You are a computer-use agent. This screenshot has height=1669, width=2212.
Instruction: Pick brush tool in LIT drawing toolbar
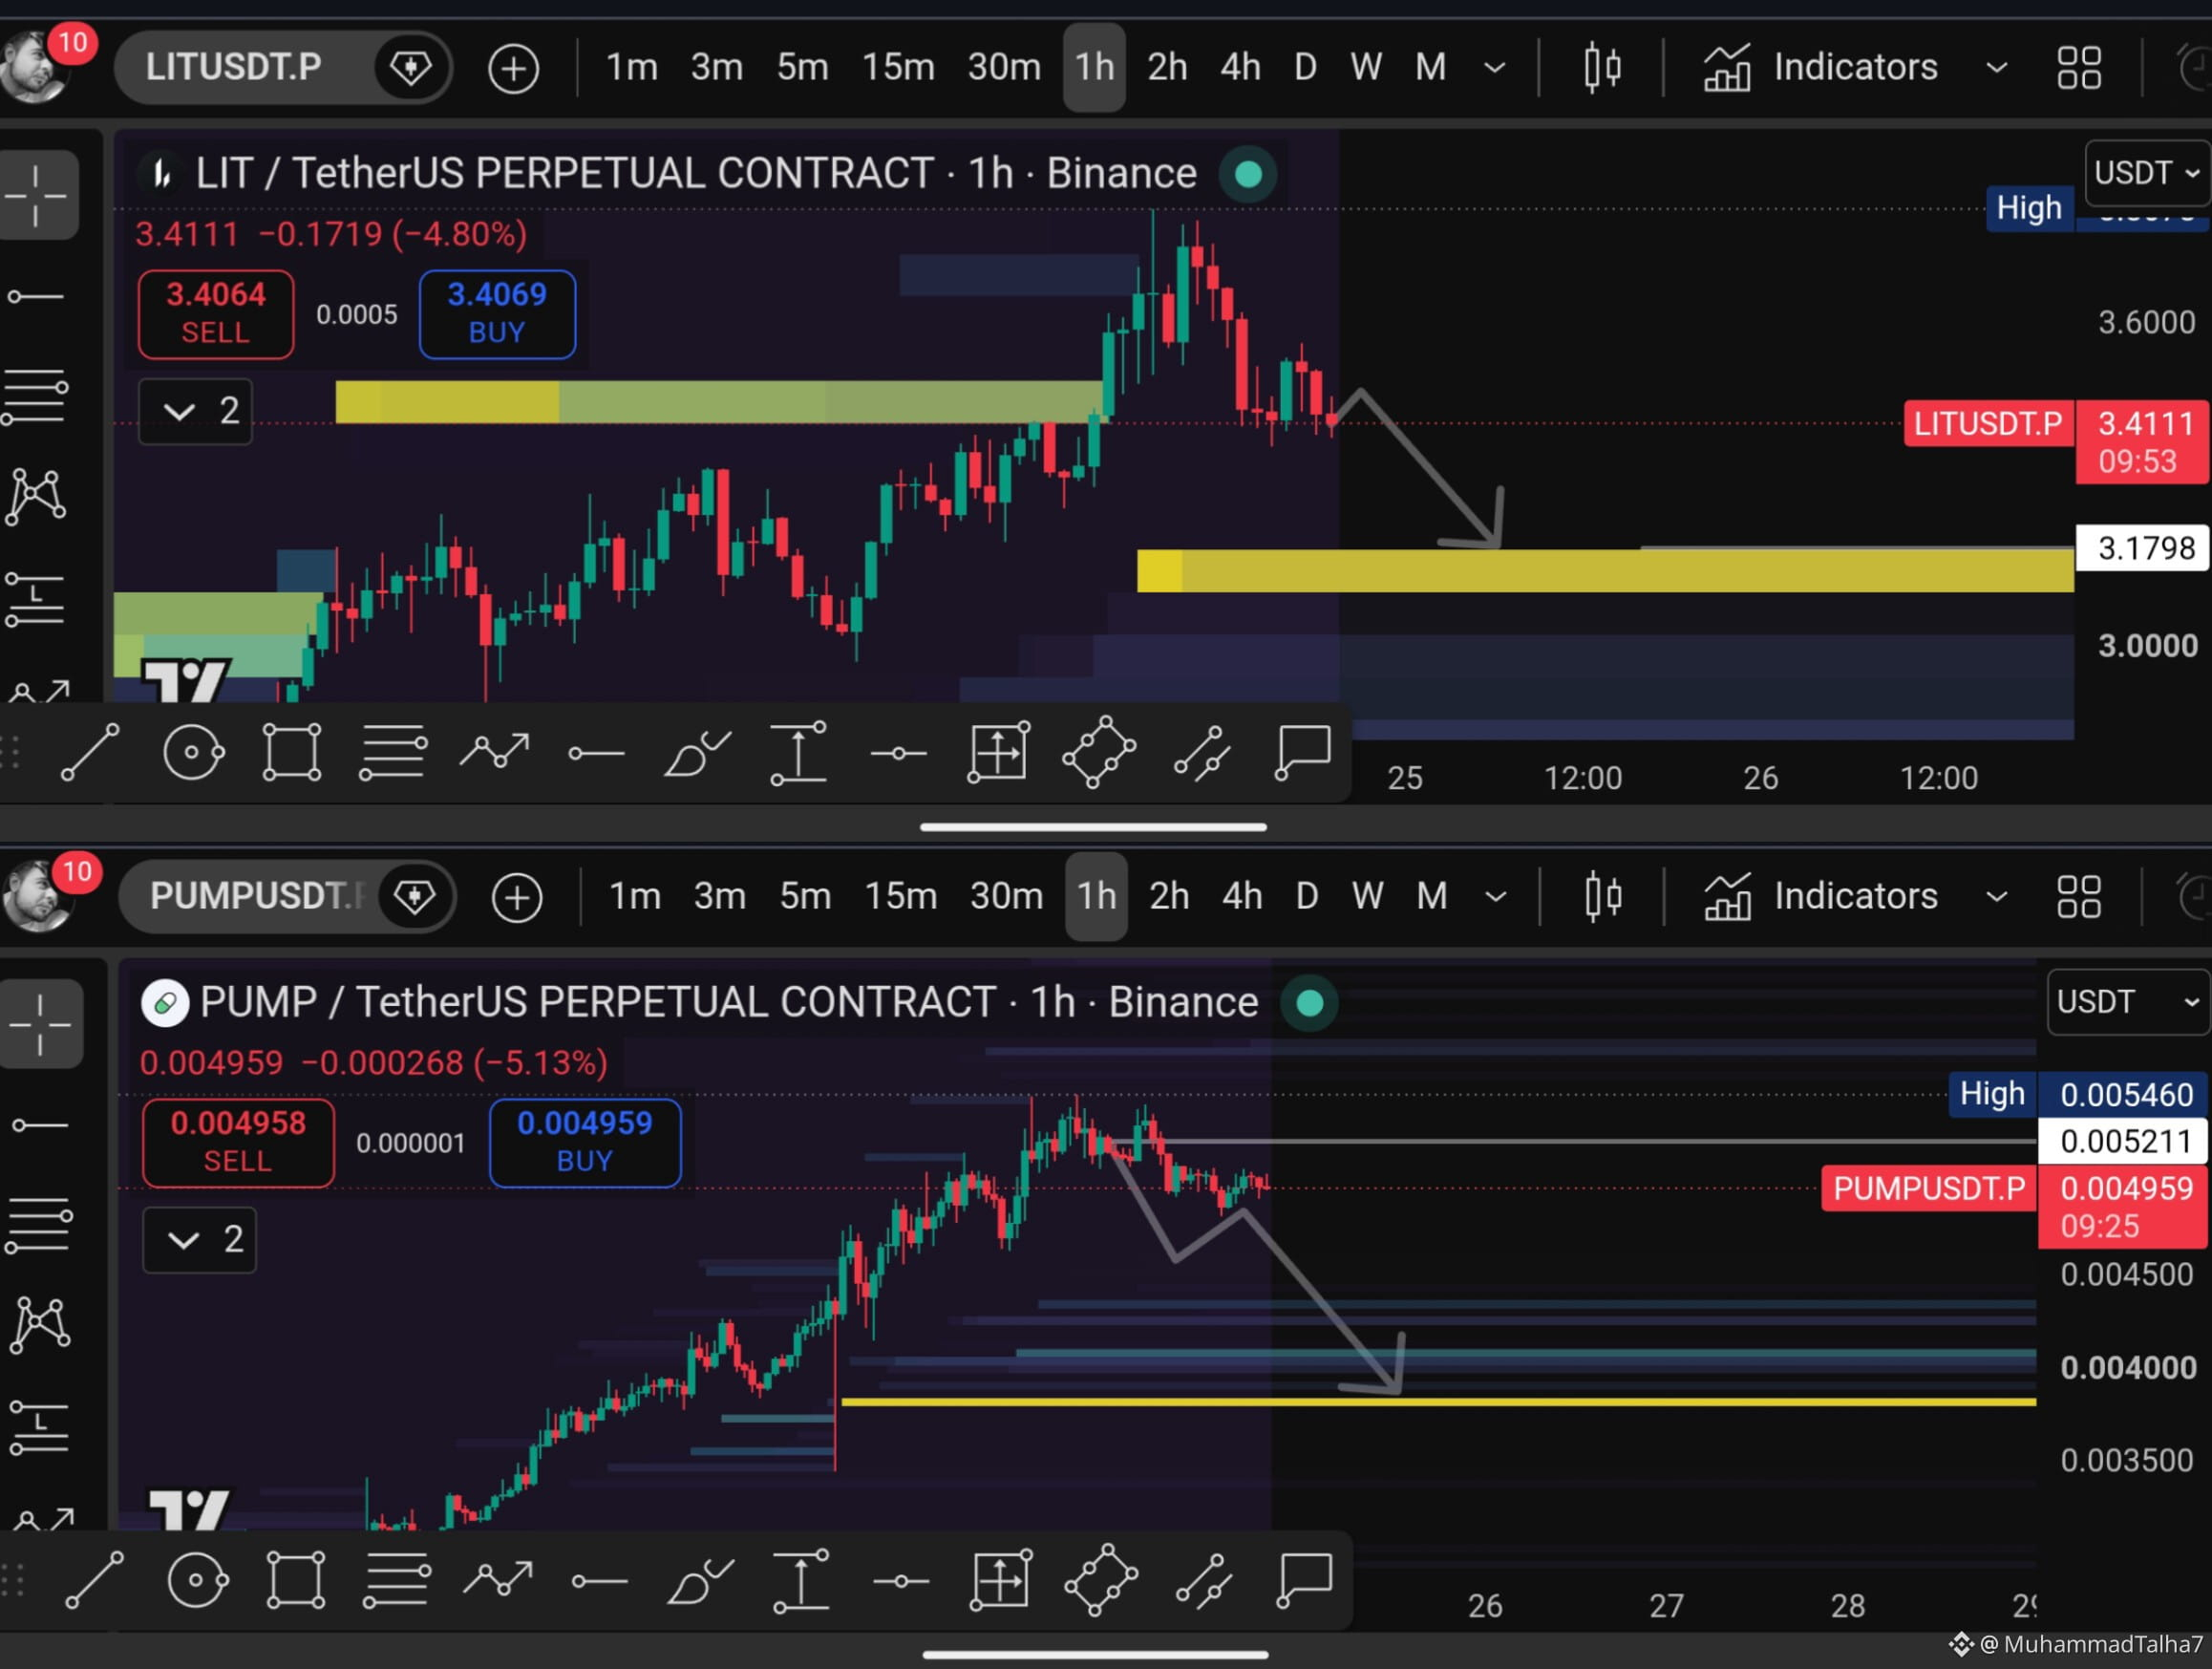coord(697,753)
